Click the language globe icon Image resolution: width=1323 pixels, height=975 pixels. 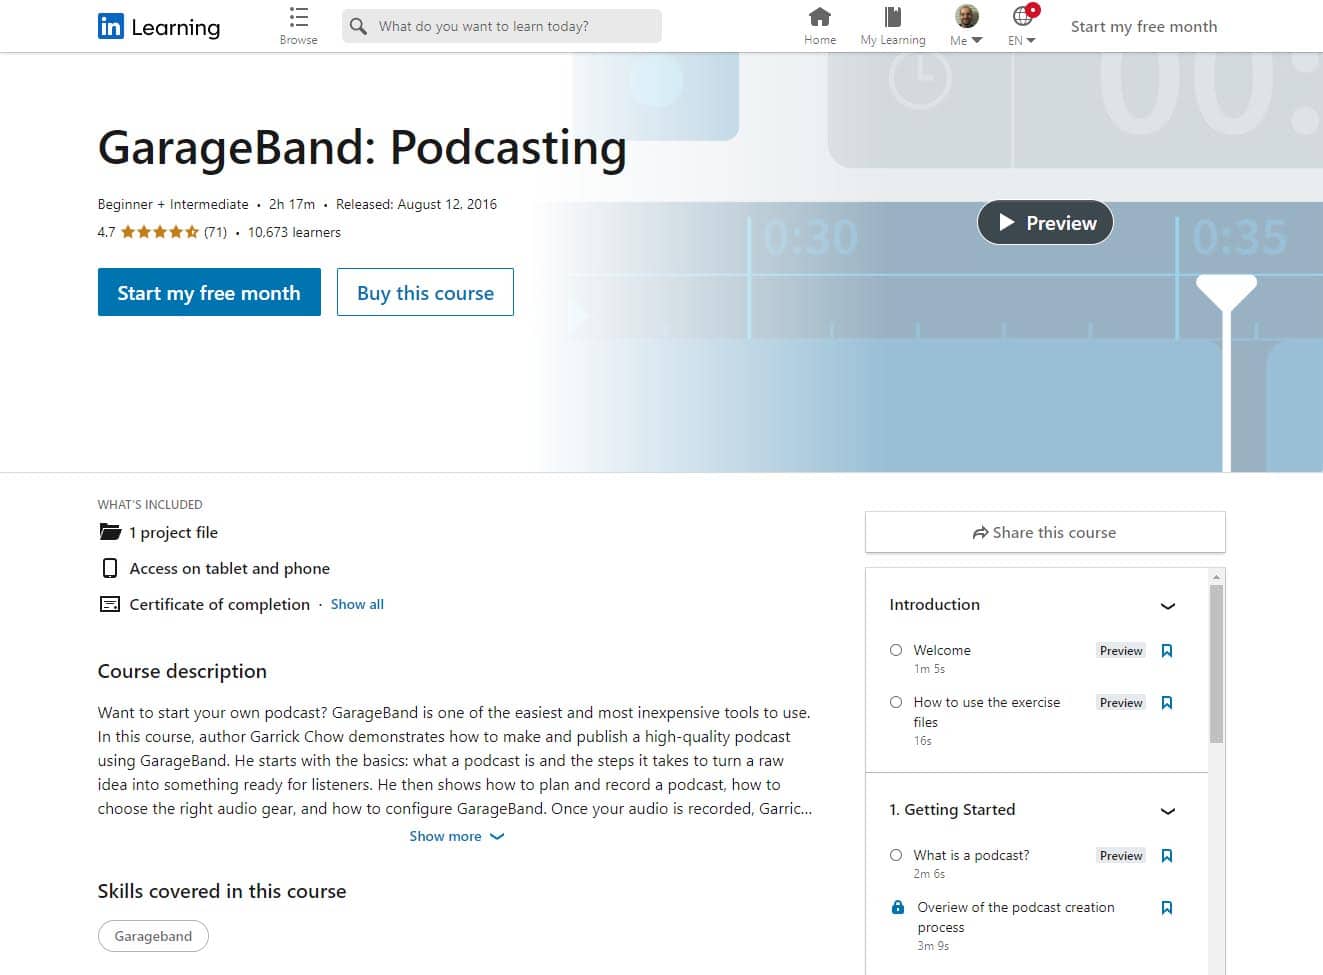[1022, 17]
